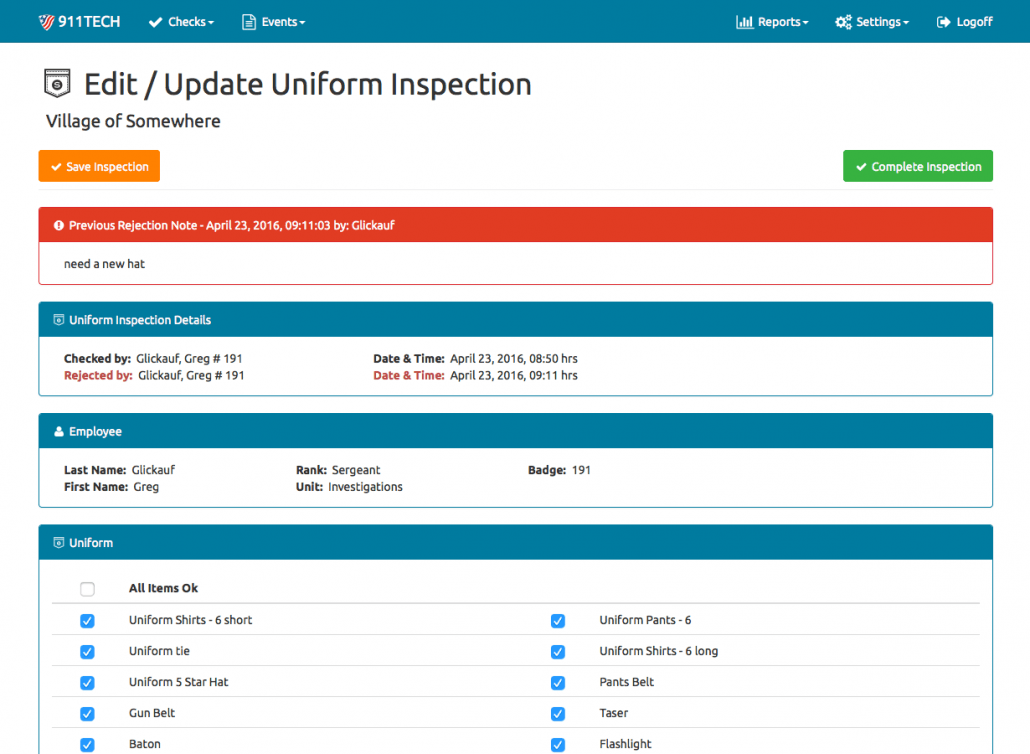
Task: Open the Events dropdown menu
Action: tap(273, 20)
